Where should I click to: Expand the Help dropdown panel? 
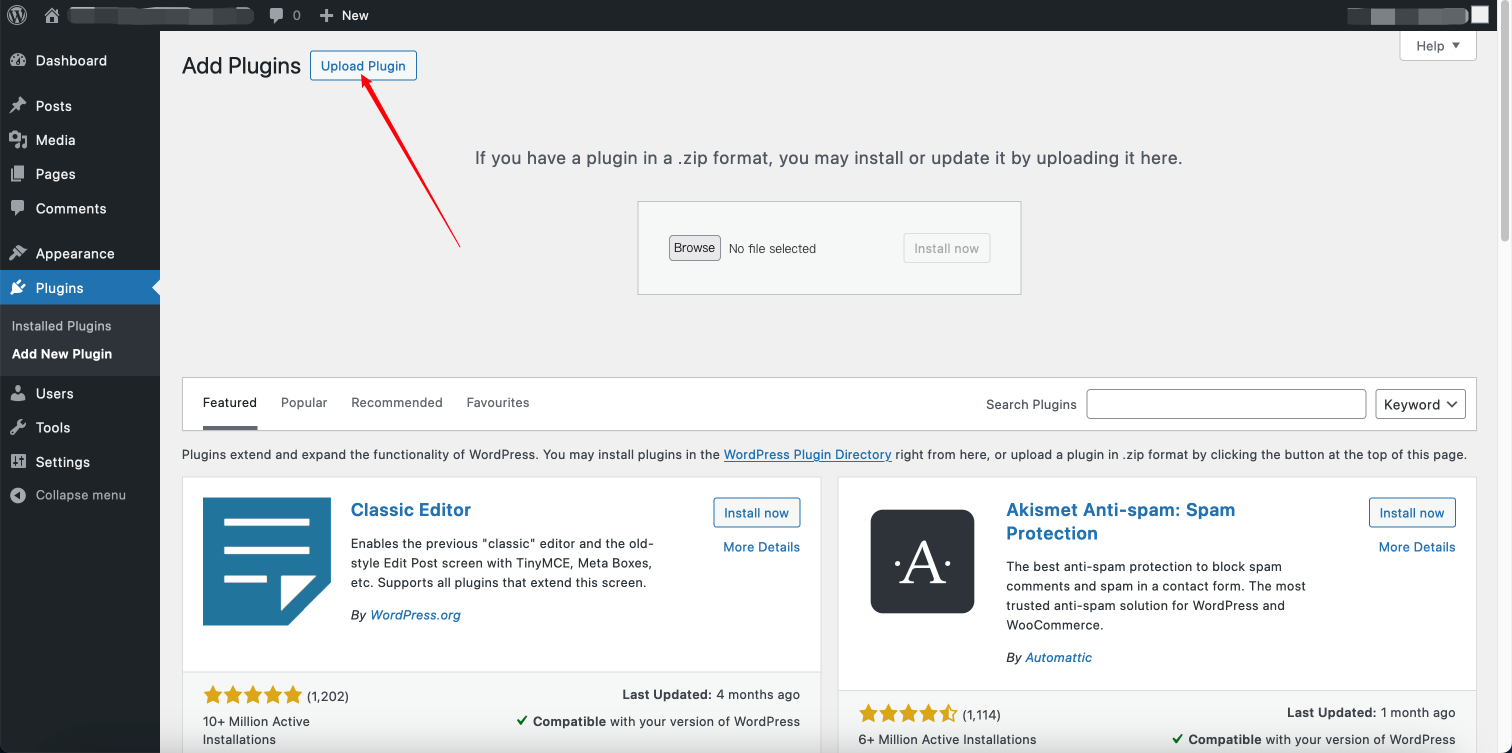[x=1438, y=46]
